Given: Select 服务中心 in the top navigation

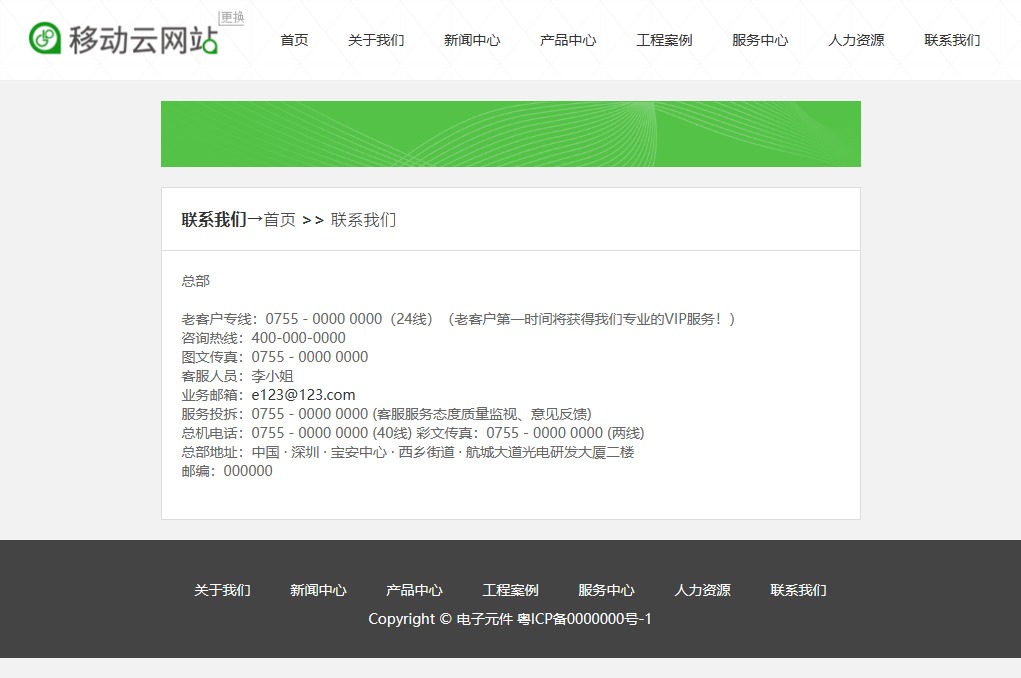Looking at the screenshot, I should click(760, 40).
